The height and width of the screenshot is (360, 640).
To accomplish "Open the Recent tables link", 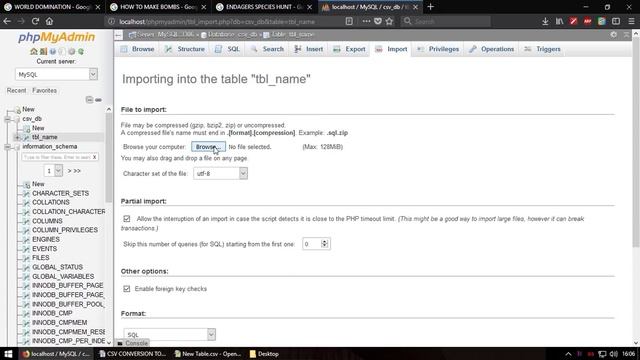I will (16, 91).
